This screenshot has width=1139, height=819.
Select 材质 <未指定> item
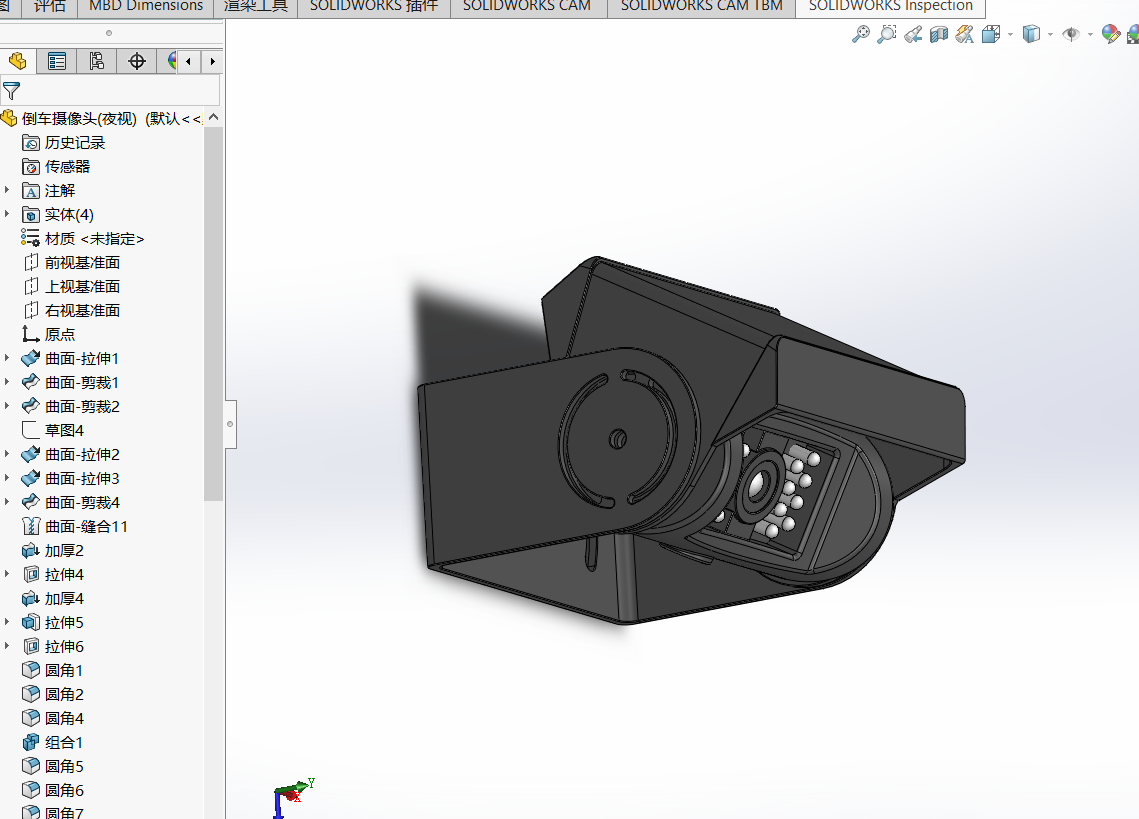(x=94, y=238)
